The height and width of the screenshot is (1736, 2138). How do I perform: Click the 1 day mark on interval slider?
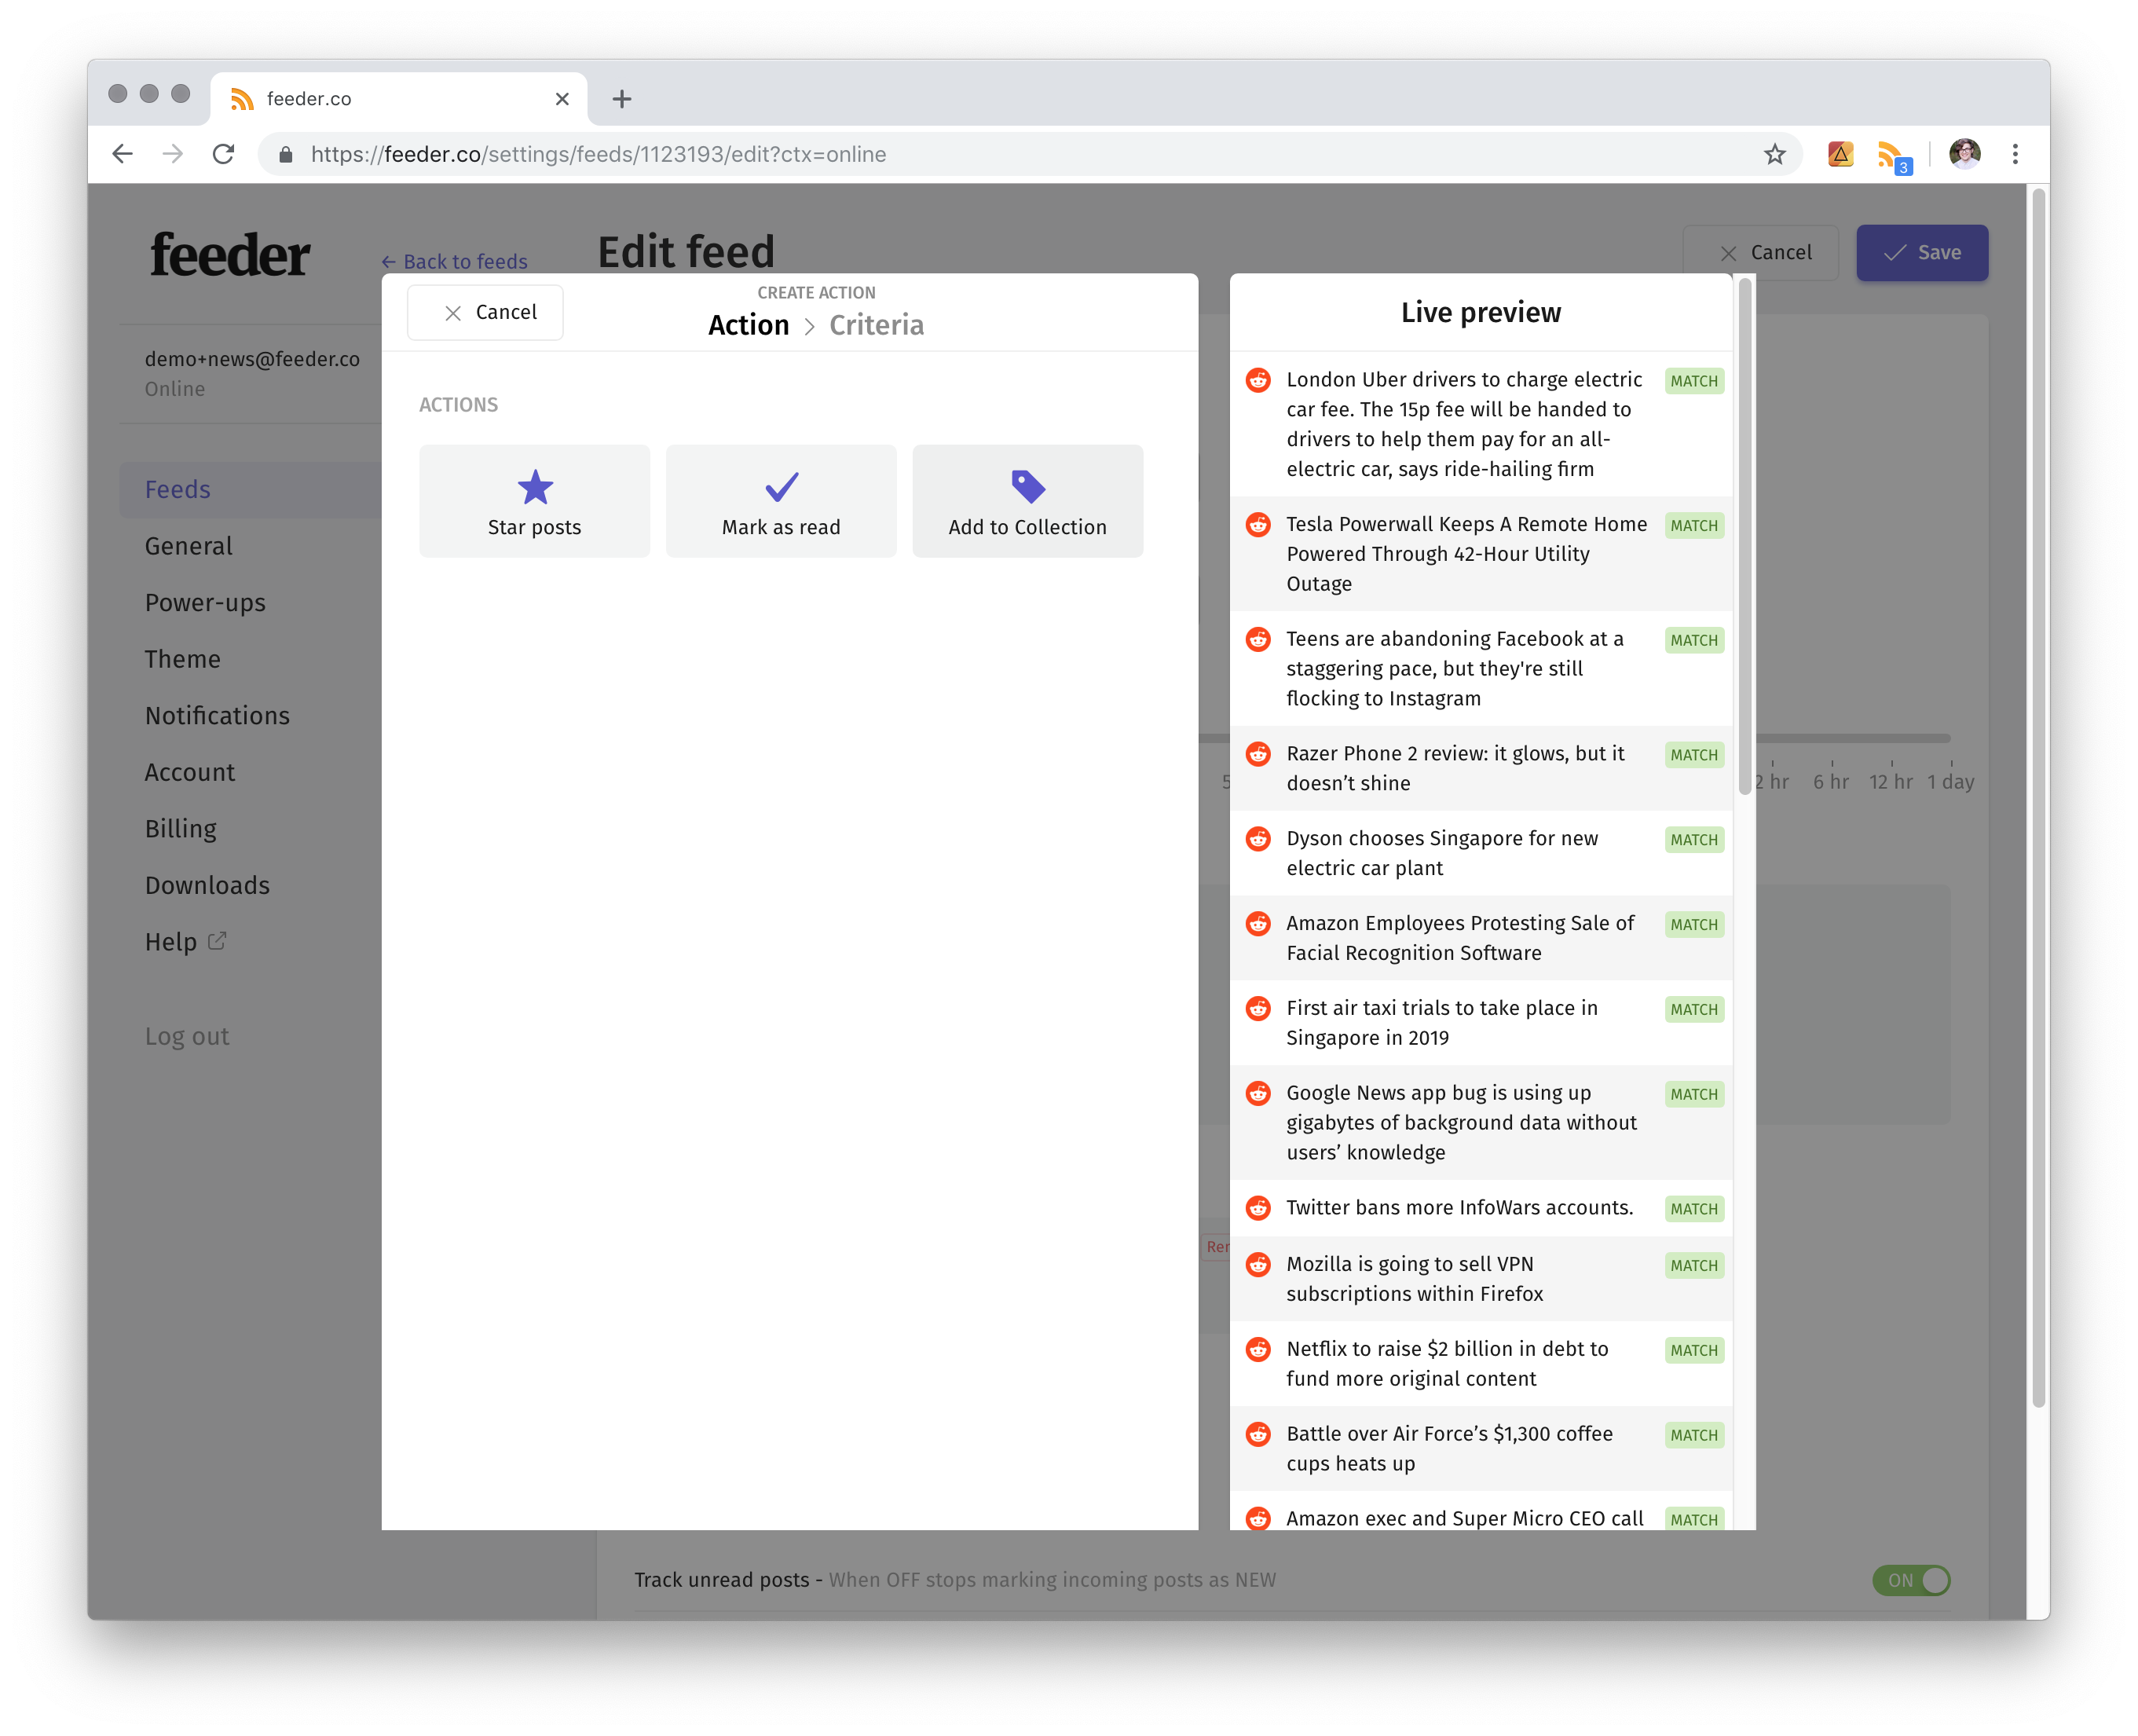1950,782
